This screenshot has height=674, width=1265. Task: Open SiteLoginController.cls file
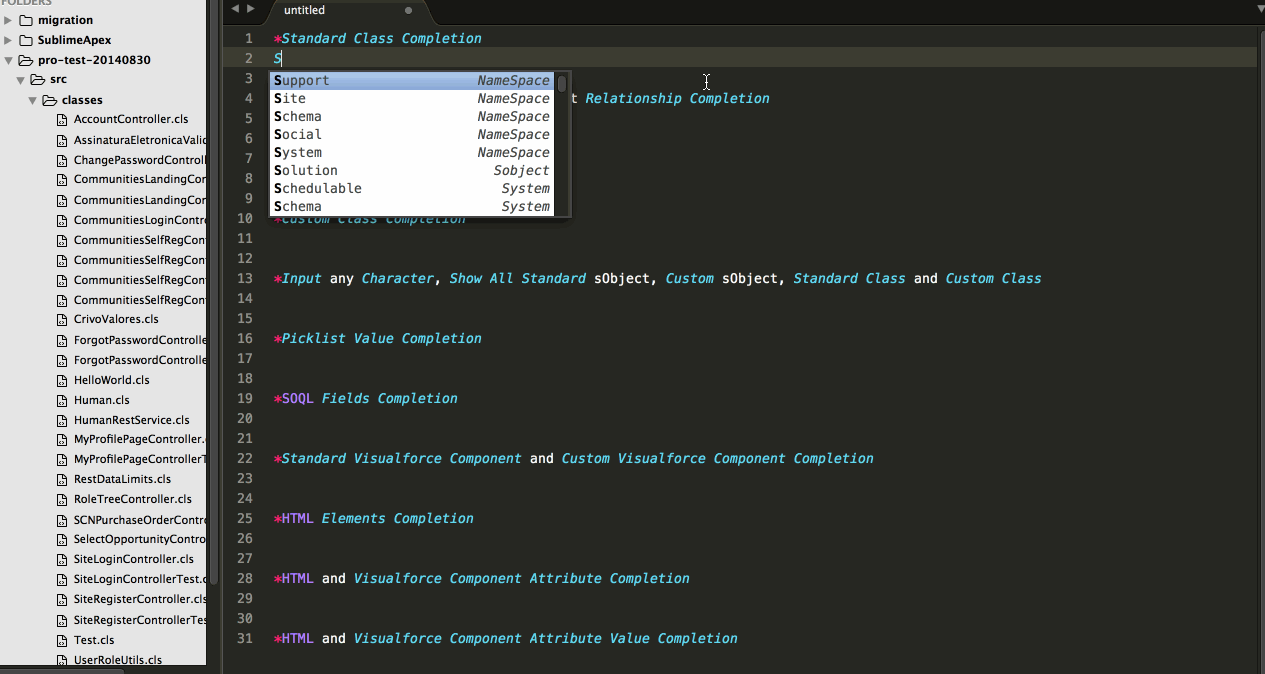click(x=133, y=559)
